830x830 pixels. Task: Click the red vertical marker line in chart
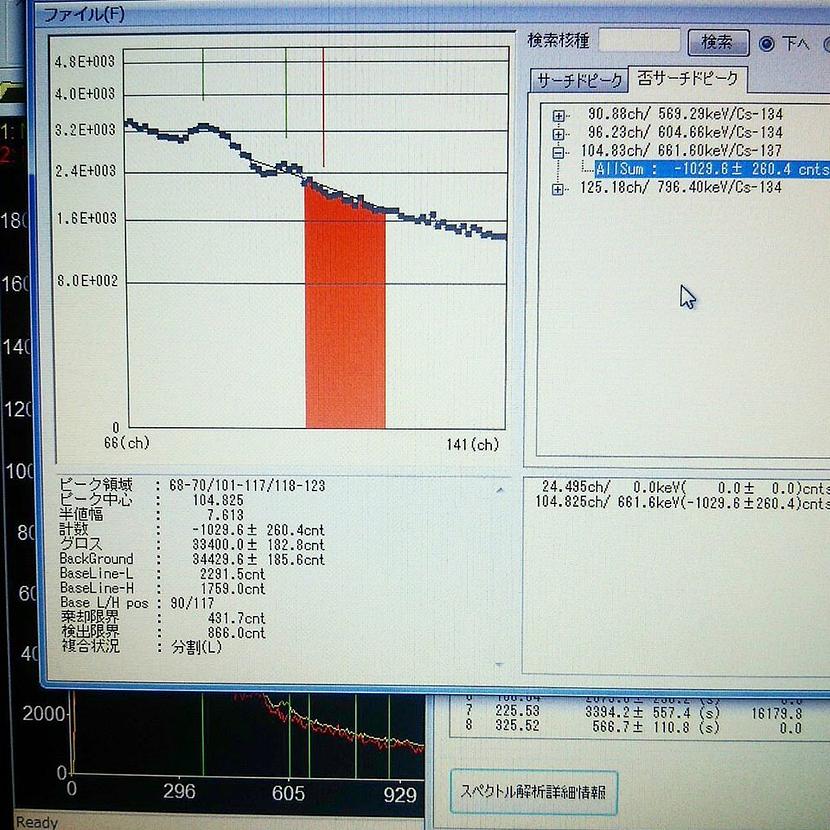[x=323, y=110]
